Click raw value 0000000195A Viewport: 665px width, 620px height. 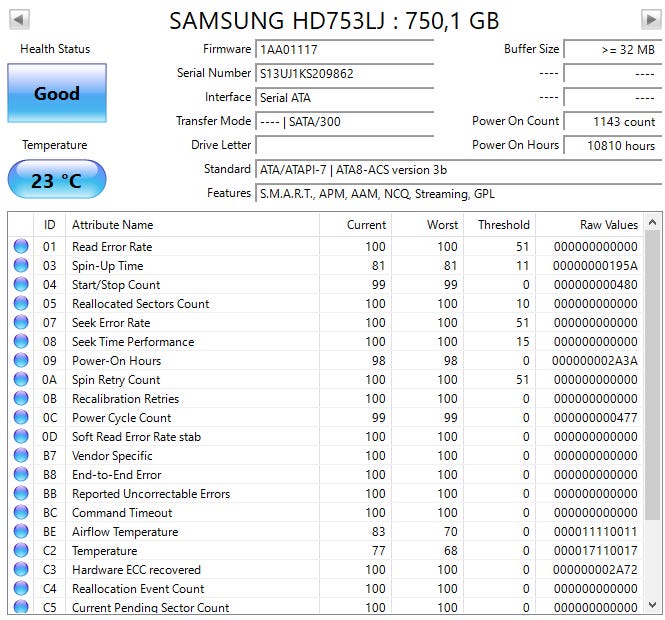pos(595,265)
